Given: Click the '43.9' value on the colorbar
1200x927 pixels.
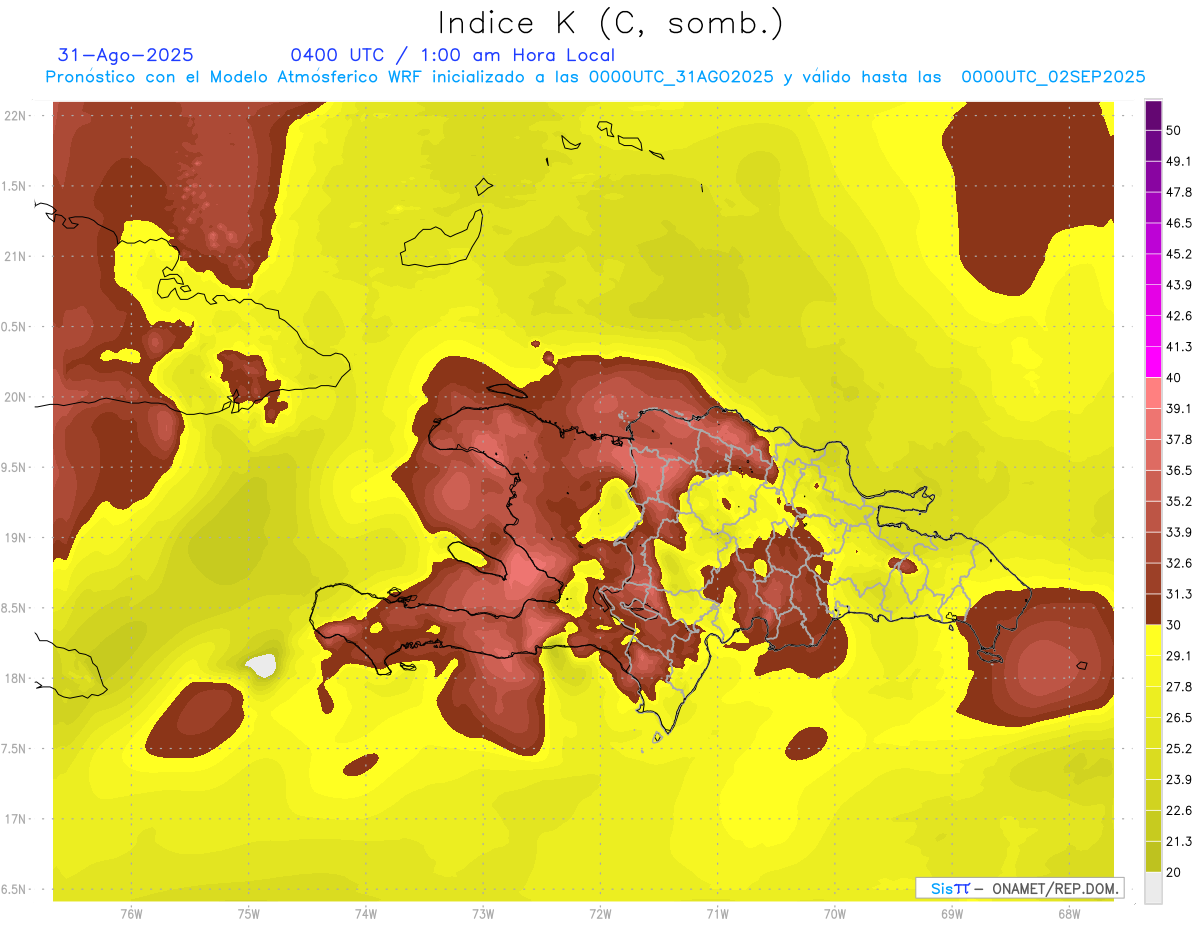Looking at the screenshot, I should tap(1179, 285).
